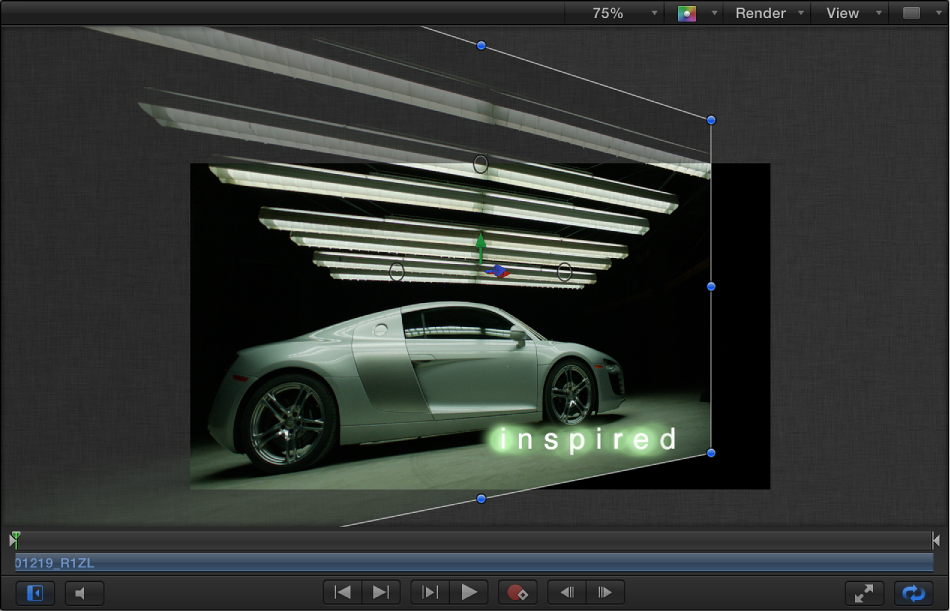Enter full-screen player mode
Image resolution: width=950 pixels, height=612 pixels.
[865, 593]
